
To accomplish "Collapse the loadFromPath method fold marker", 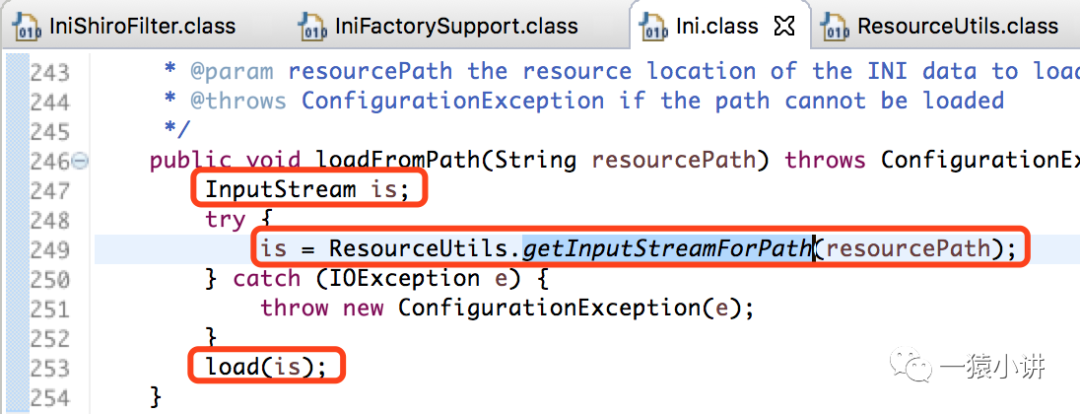I will click(81, 160).
